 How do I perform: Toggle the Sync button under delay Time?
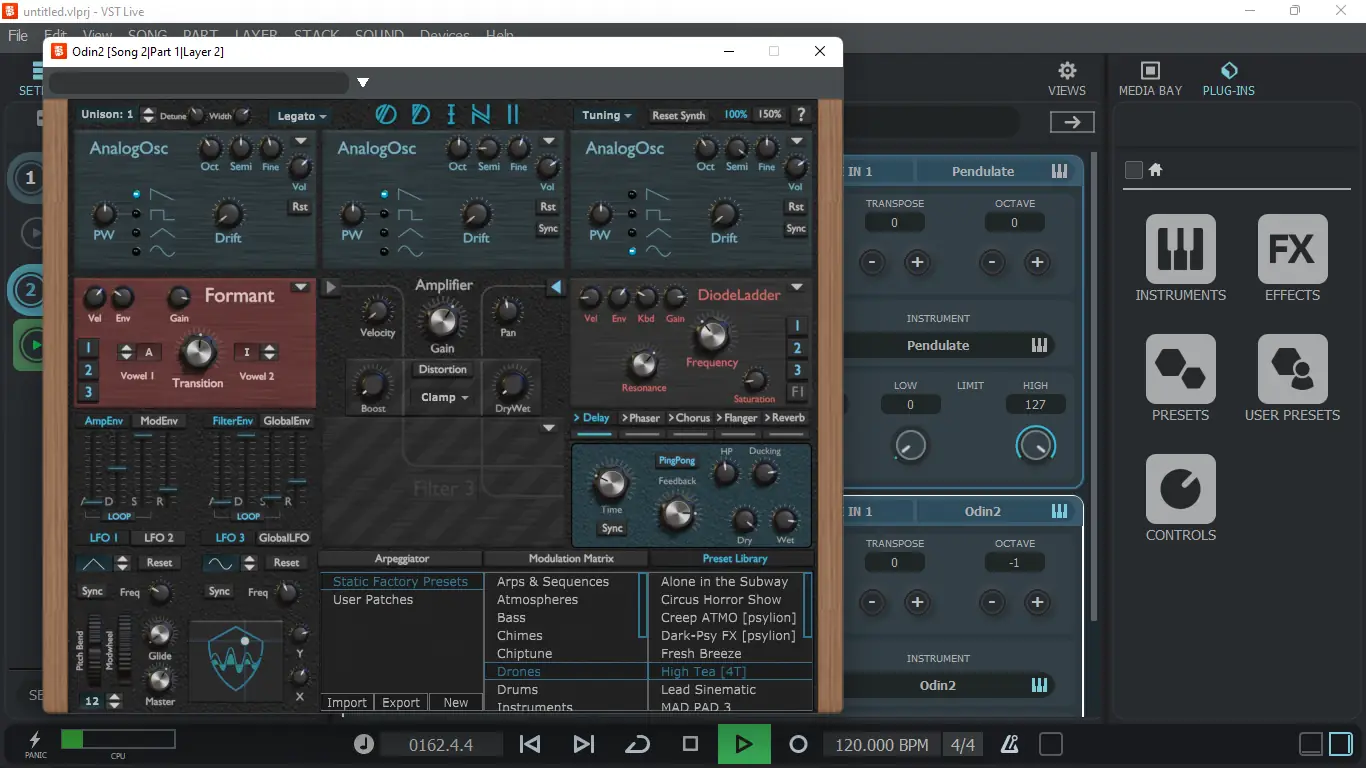612,528
